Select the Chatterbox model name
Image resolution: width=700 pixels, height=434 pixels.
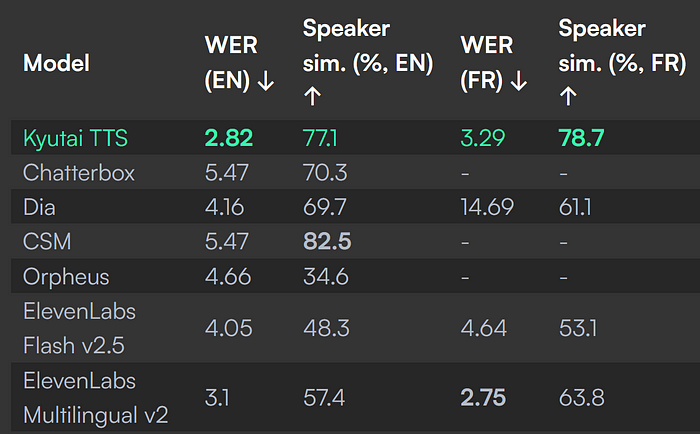pos(79,172)
